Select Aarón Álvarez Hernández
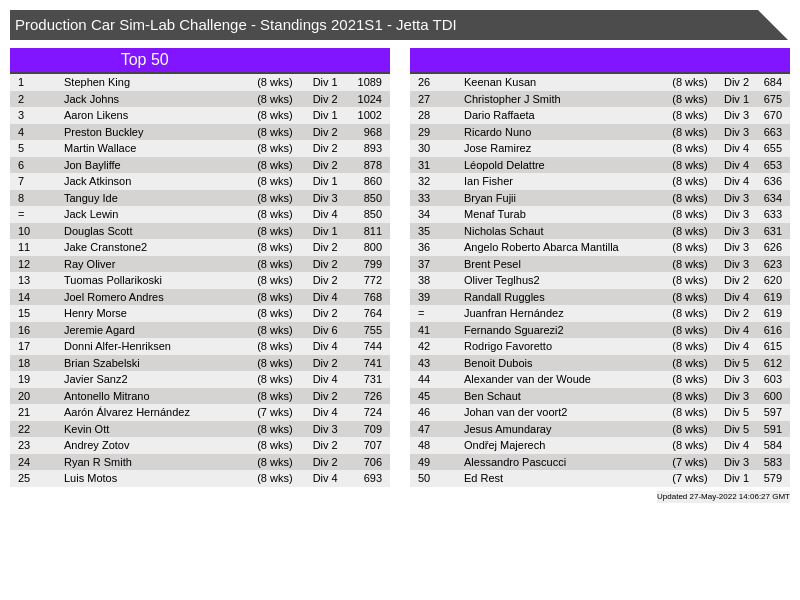Viewport: 800px width, 600px height. point(126,412)
